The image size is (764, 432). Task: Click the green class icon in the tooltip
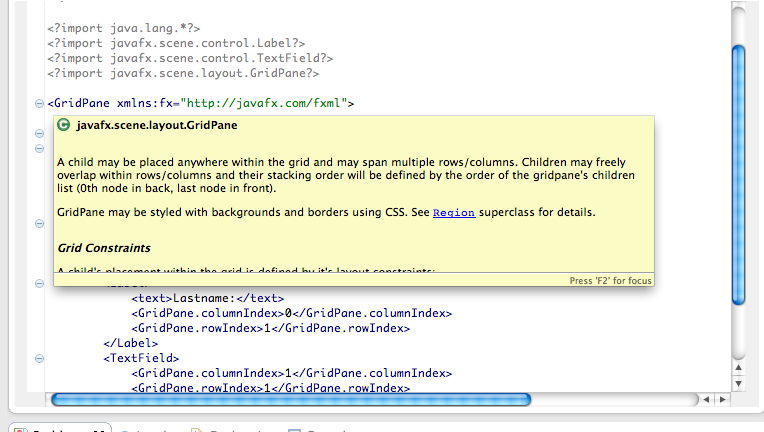(64, 125)
